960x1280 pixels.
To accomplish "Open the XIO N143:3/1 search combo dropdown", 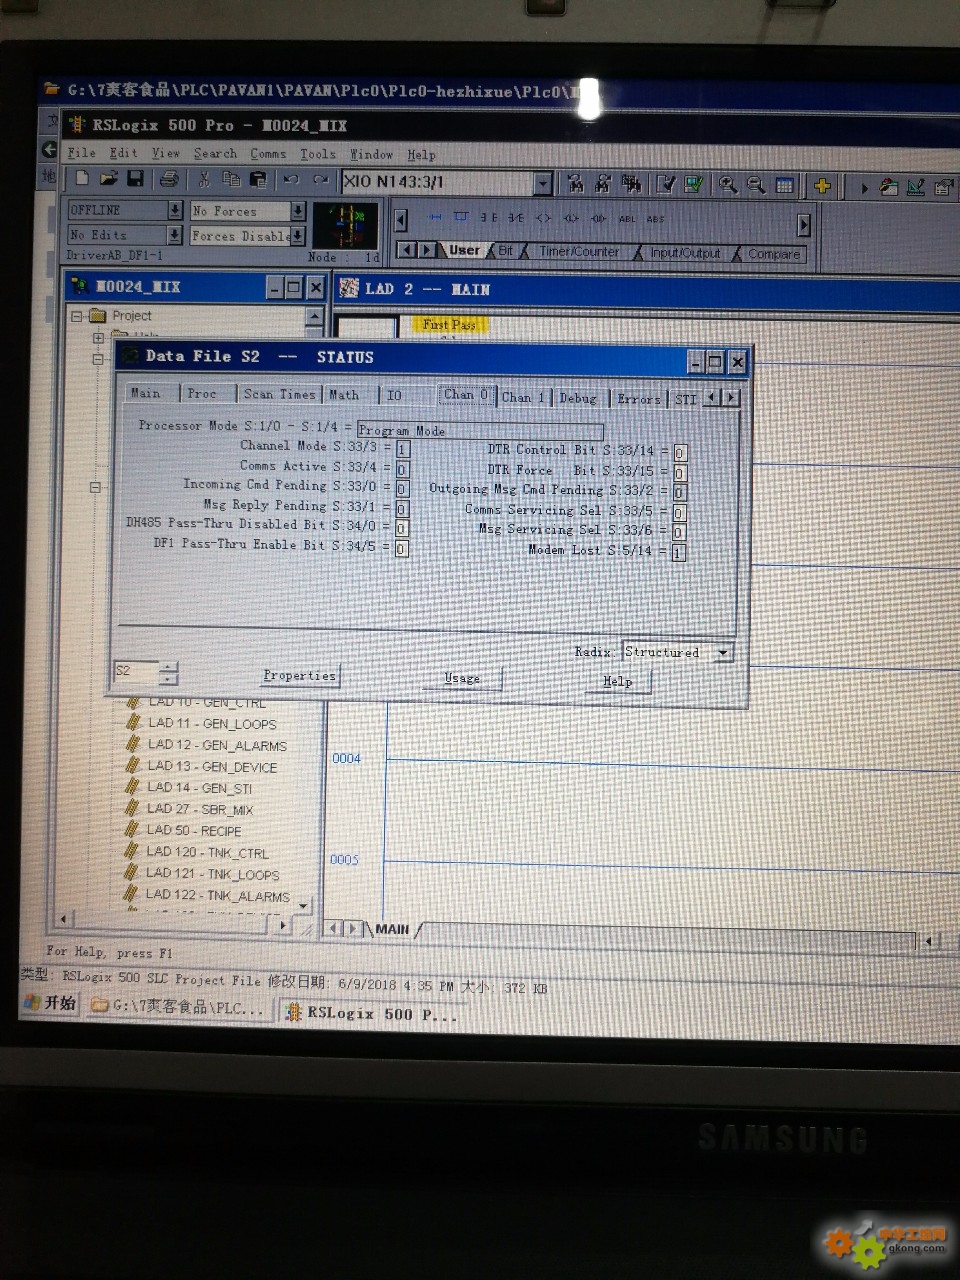I will (542, 183).
